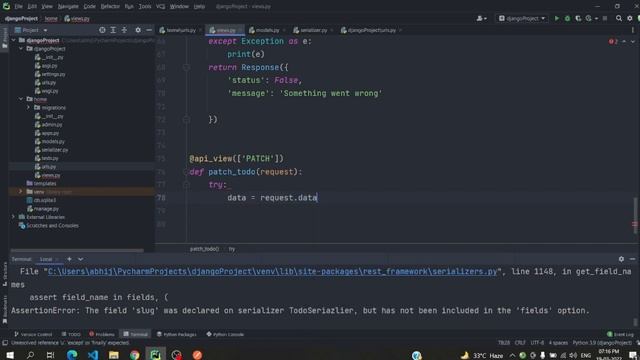Click PyCharm icon on taskbar

[156, 355]
